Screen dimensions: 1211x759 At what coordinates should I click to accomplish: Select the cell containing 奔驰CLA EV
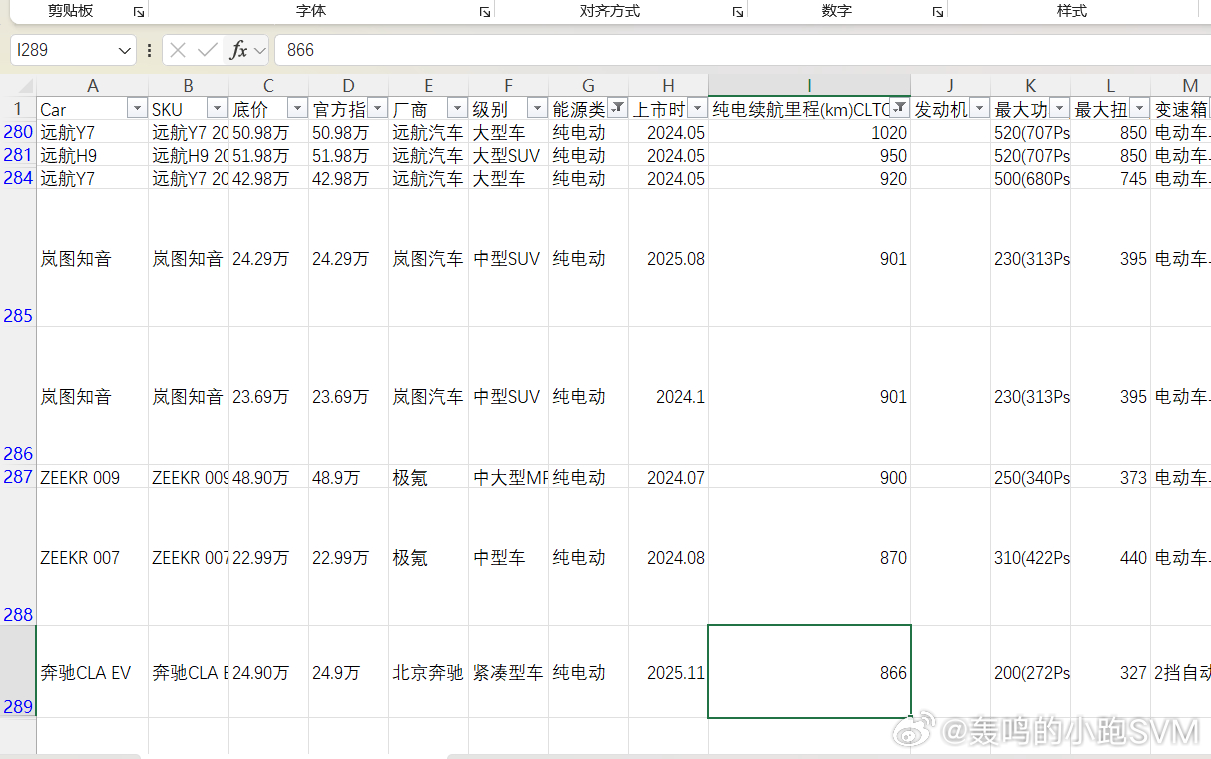pyautogui.click(x=92, y=673)
